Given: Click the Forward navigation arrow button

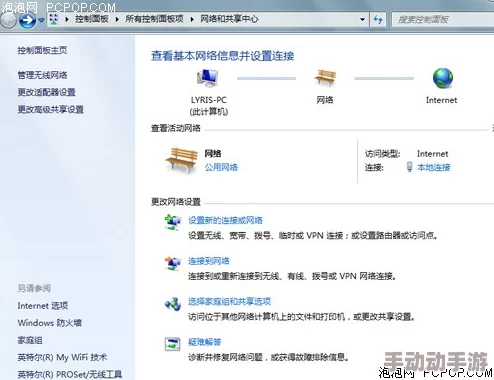Looking at the screenshot, I should pyautogui.click(x=27, y=20).
